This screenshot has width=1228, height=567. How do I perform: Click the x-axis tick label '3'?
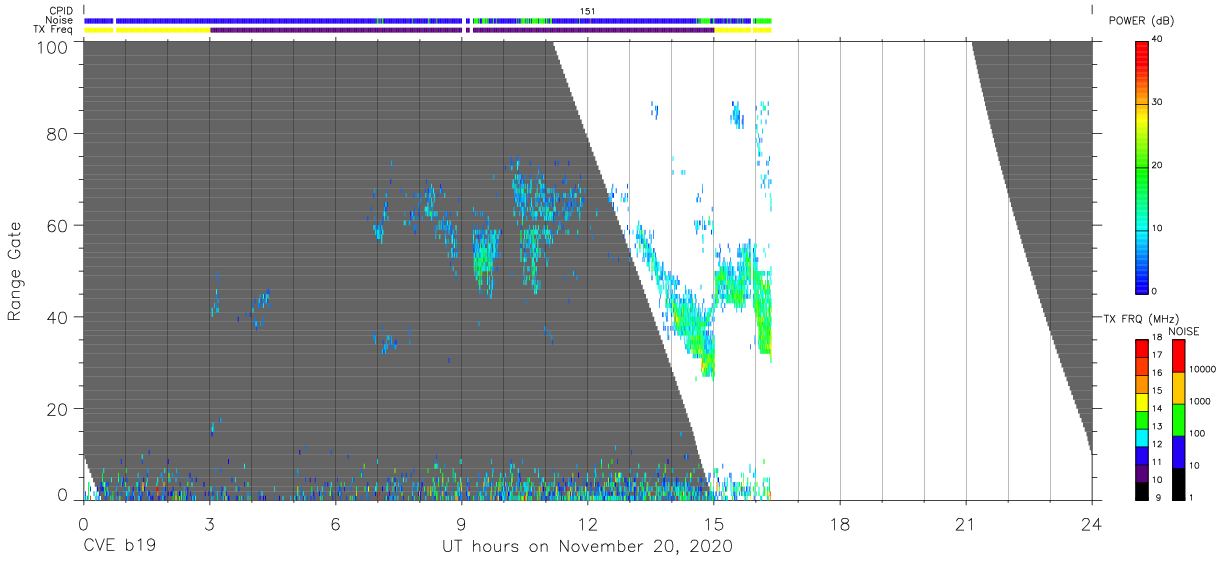(x=209, y=523)
